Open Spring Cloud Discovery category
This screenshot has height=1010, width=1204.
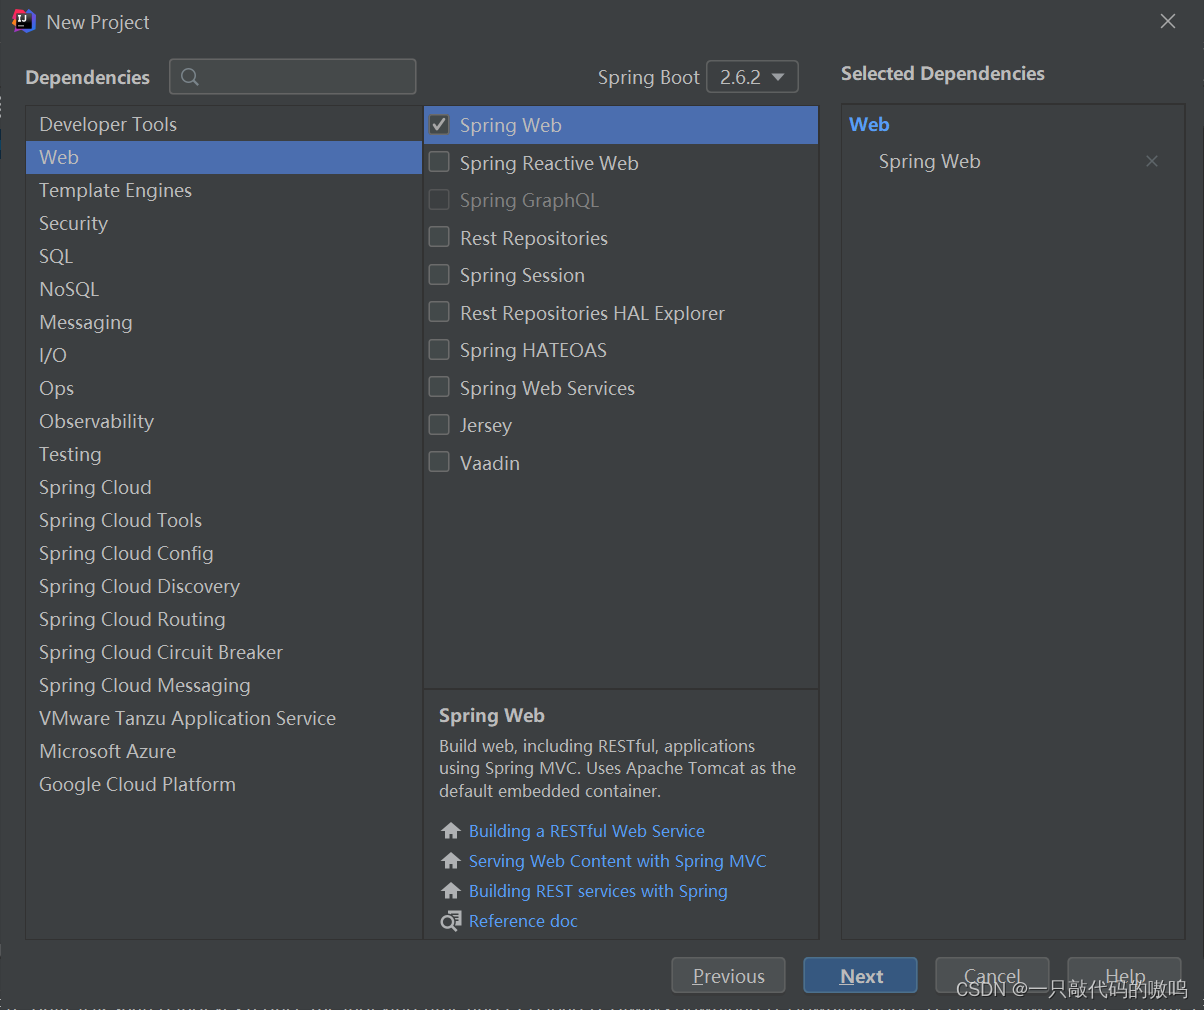(x=223, y=586)
